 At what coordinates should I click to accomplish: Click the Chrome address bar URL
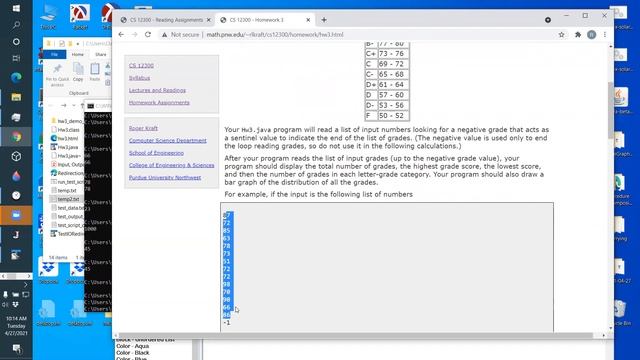(x=275, y=35)
